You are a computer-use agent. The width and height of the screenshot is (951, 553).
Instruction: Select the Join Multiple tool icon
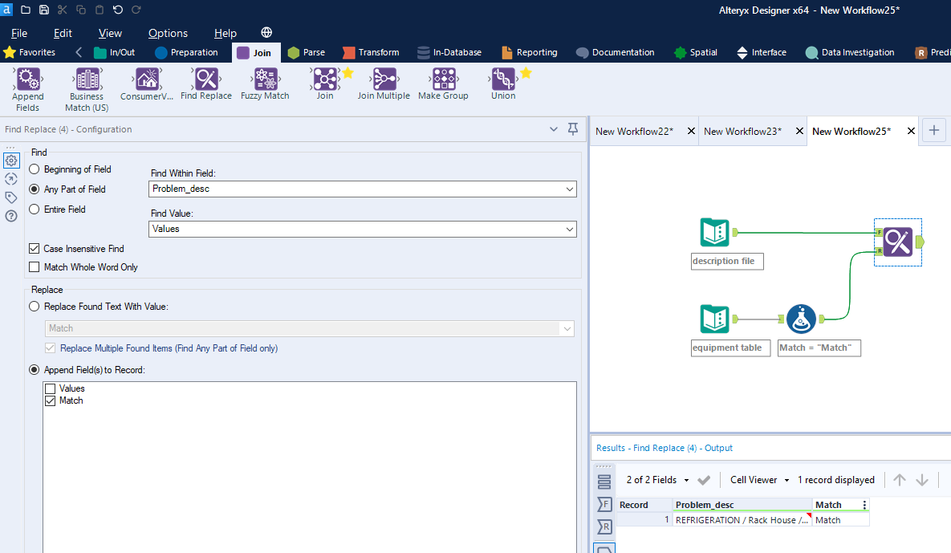[384, 79]
